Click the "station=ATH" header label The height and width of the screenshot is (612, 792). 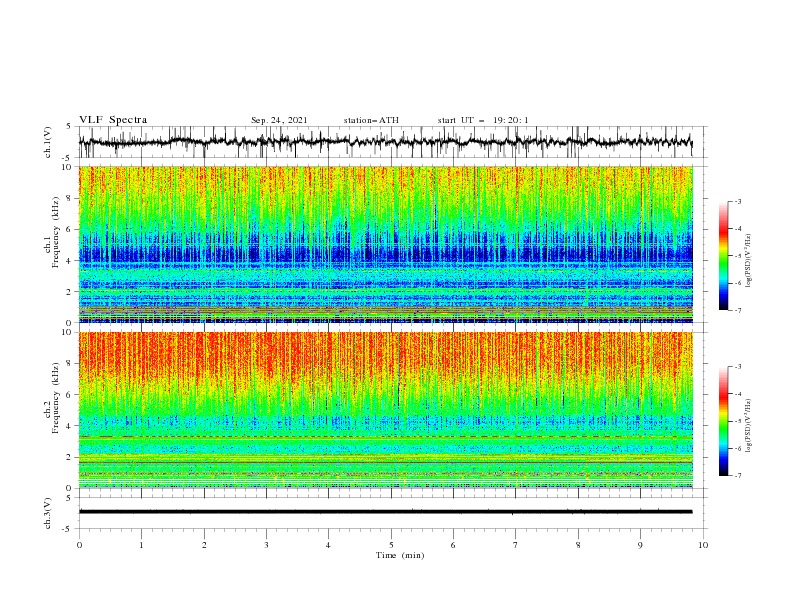(x=371, y=120)
